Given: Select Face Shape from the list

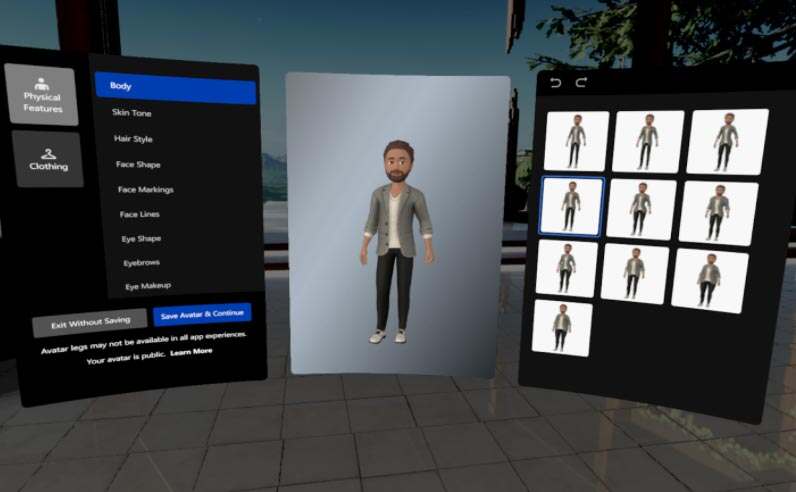Looking at the screenshot, I should 139,164.
